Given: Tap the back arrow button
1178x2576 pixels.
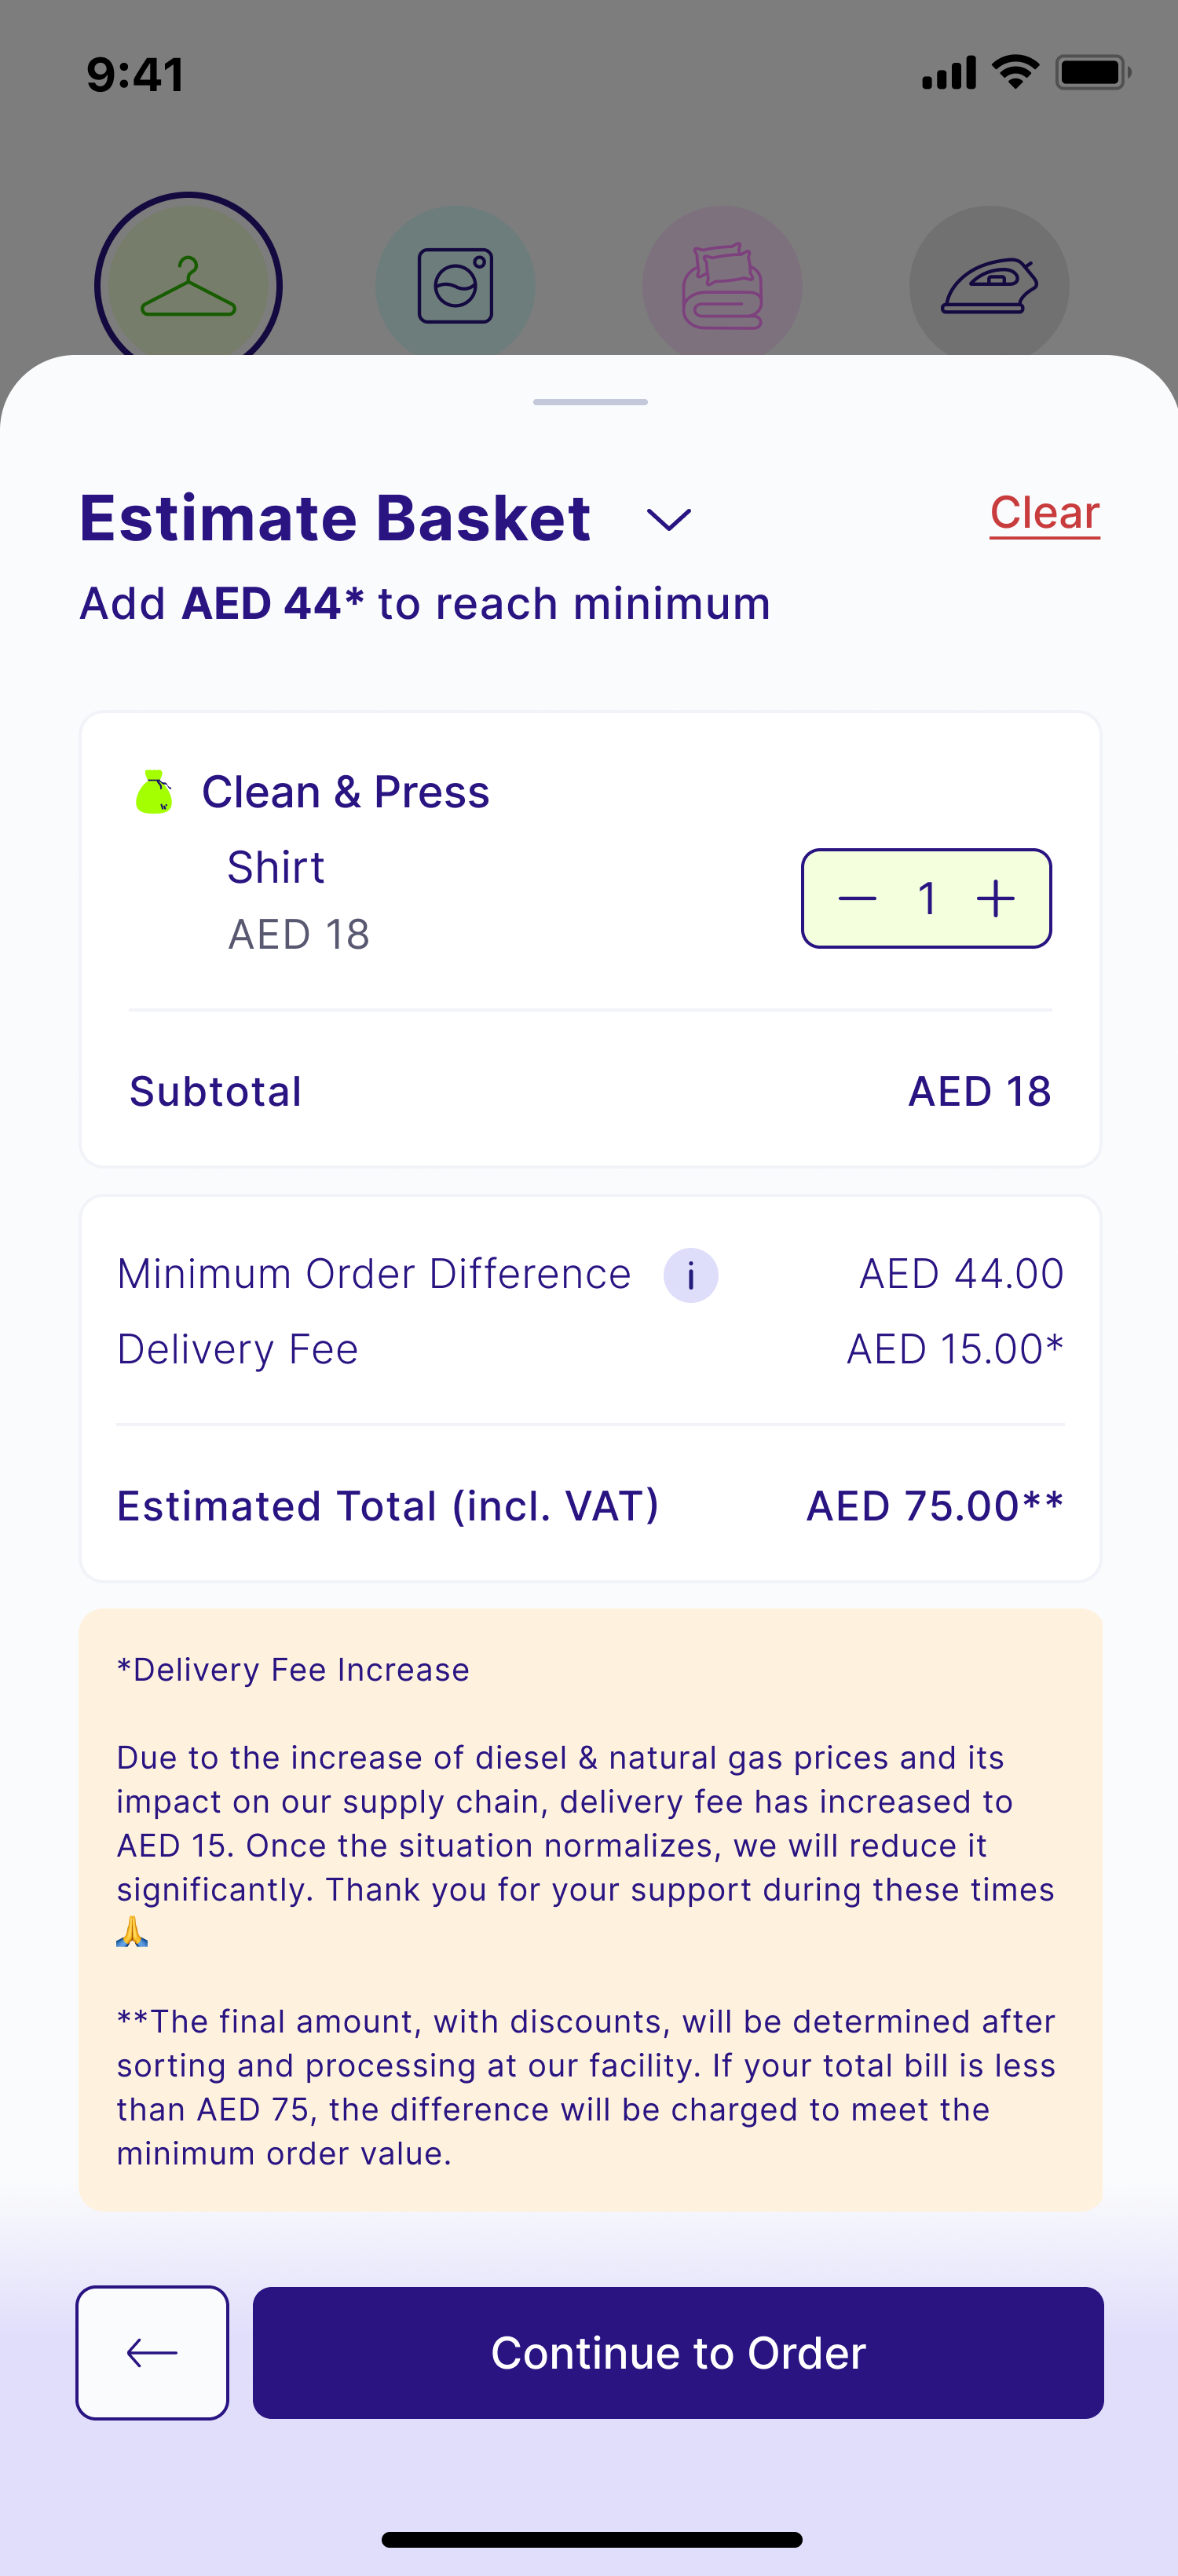Looking at the screenshot, I should [152, 2352].
